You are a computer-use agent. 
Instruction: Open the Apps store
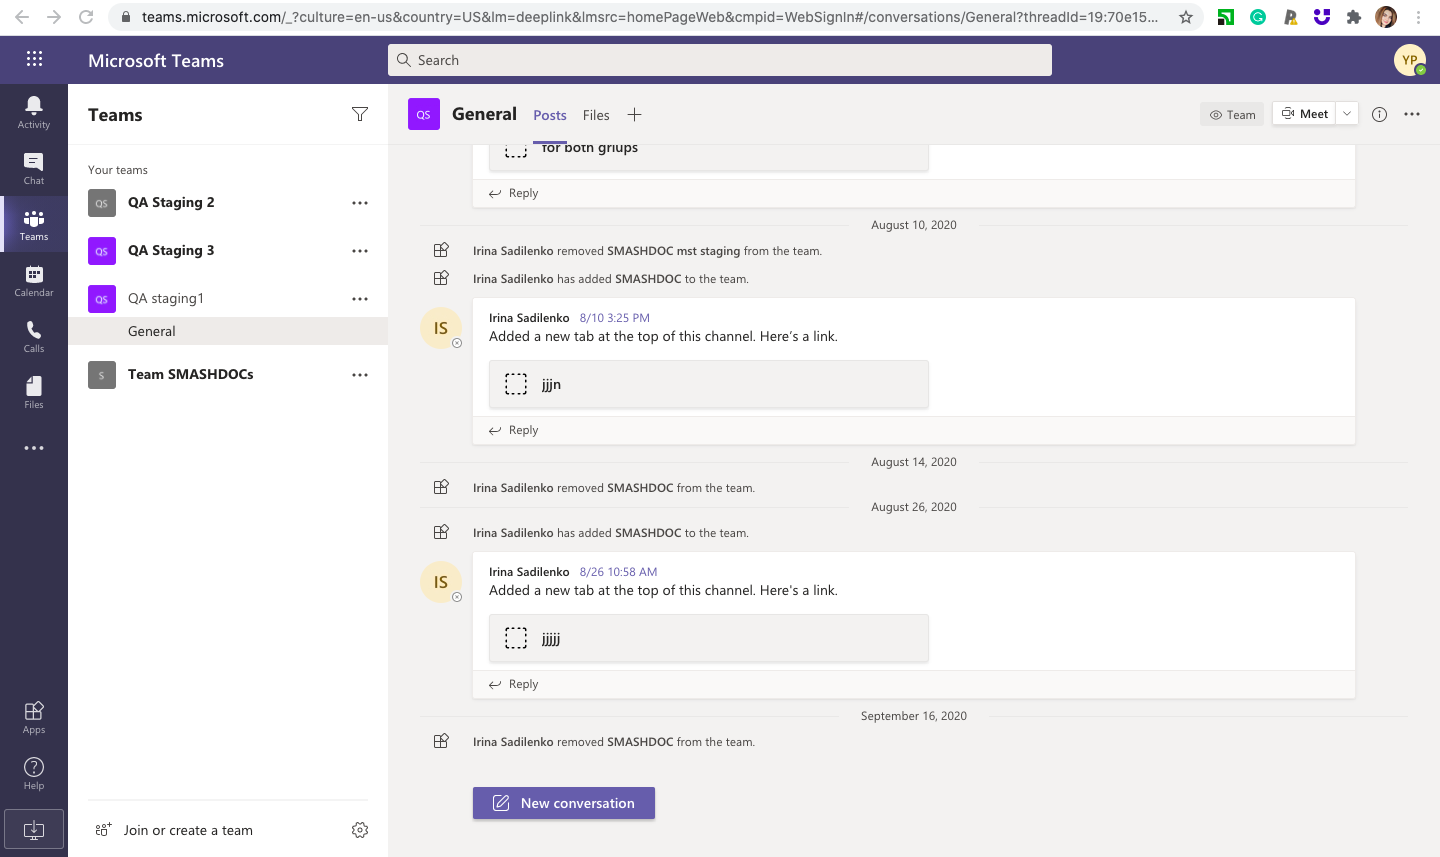[34, 717]
